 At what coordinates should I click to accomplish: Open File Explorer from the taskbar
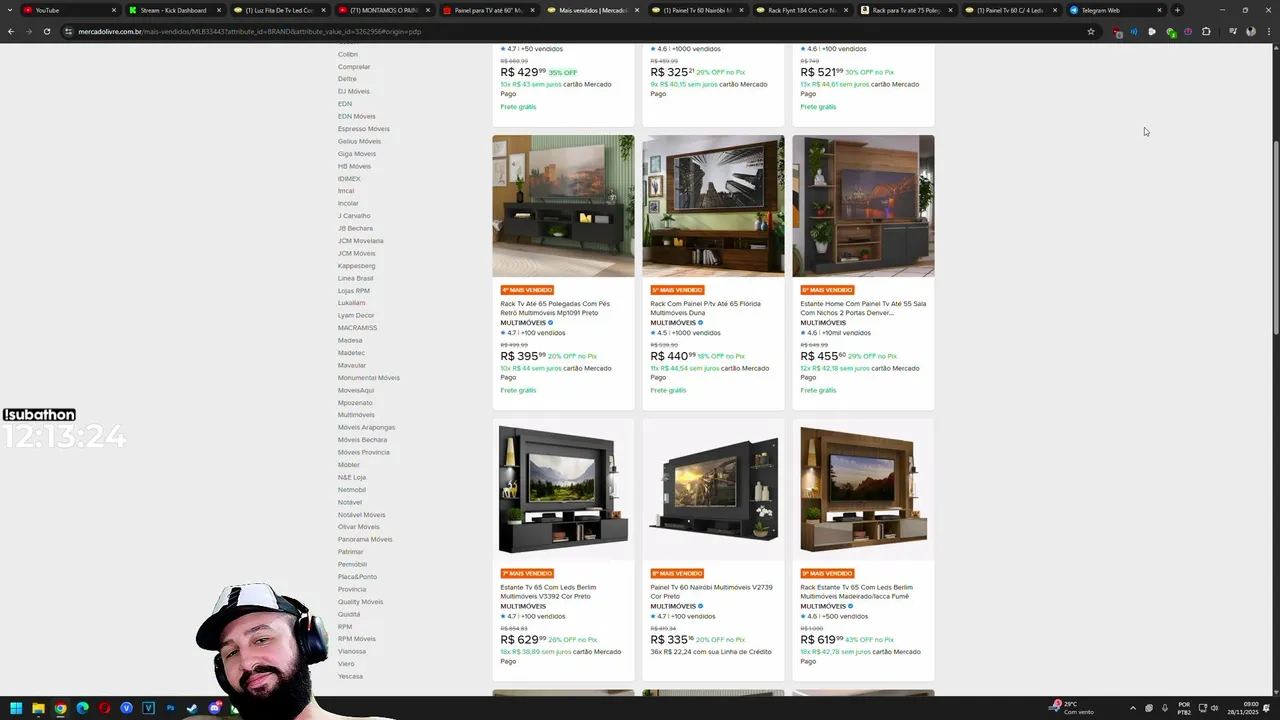click(x=38, y=708)
